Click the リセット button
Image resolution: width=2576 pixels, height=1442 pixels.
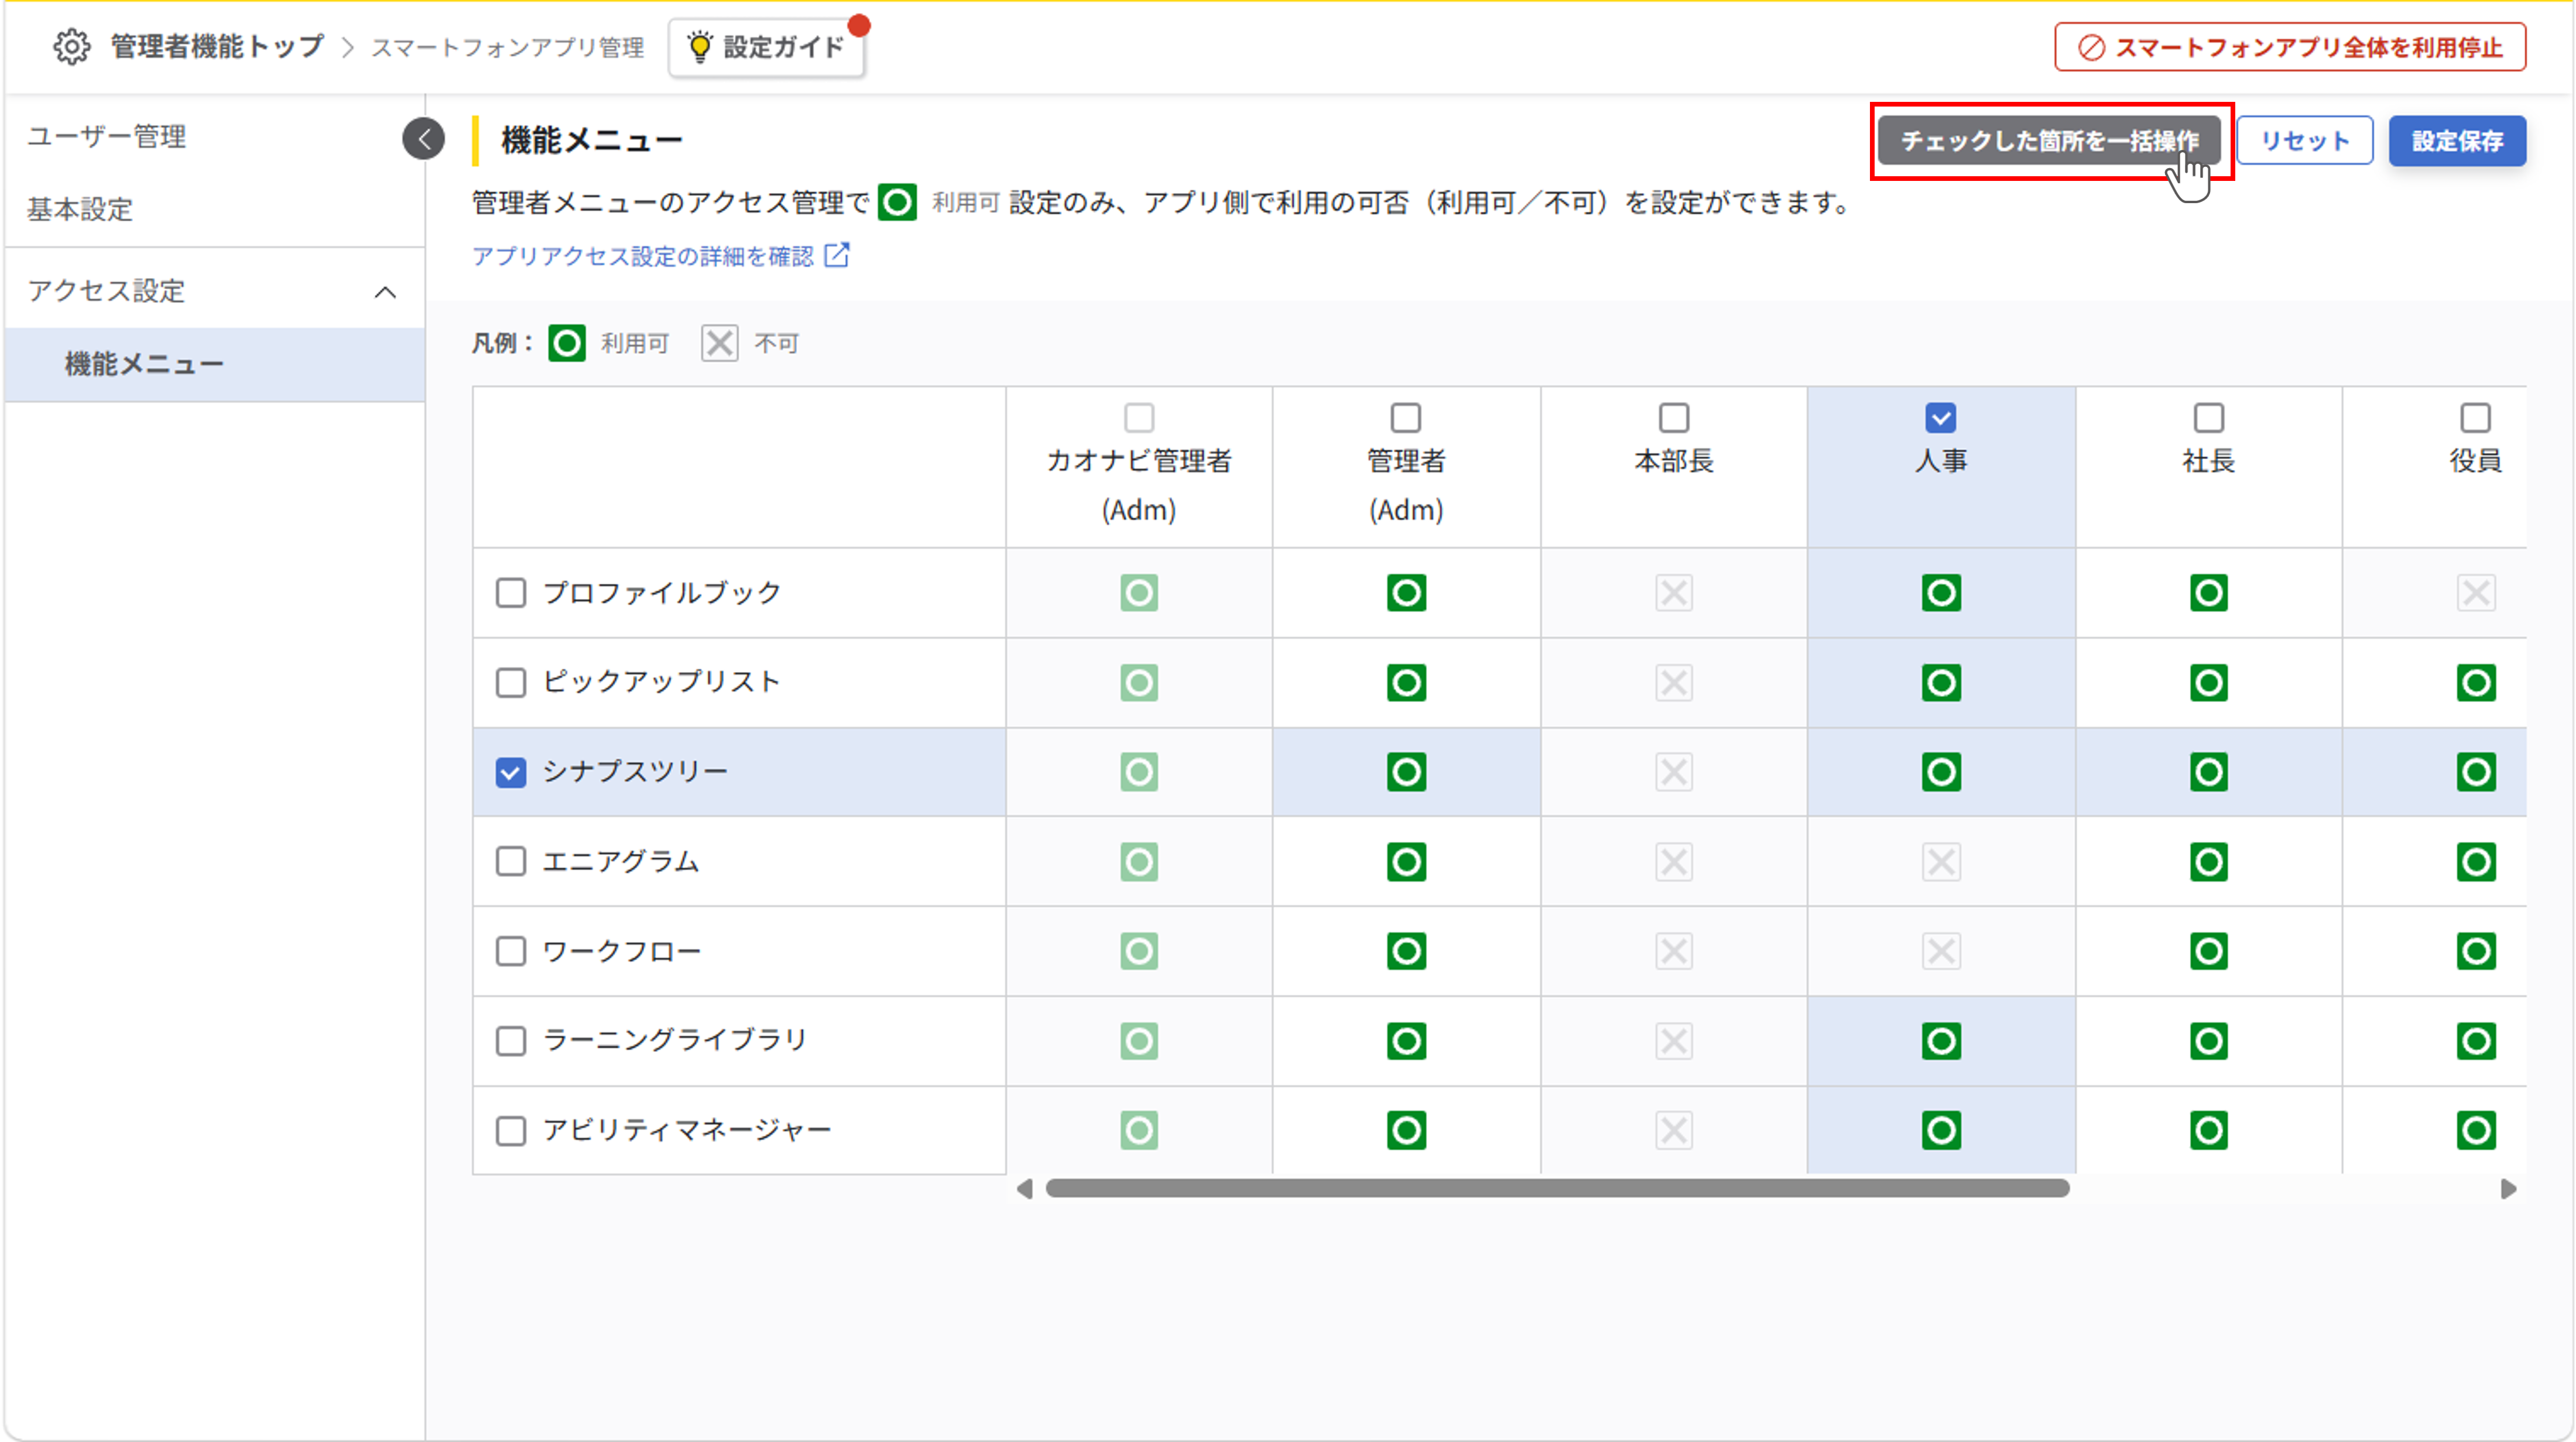[2304, 140]
